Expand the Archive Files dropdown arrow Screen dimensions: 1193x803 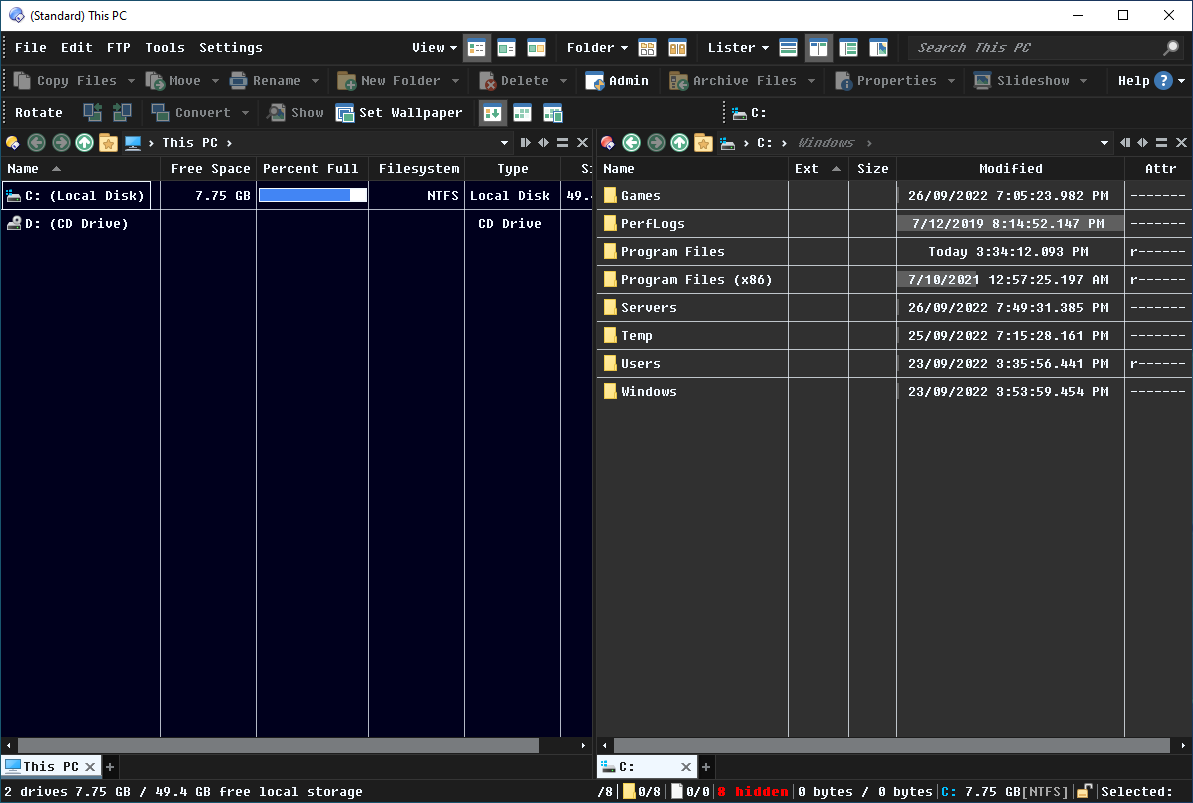[811, 81]
